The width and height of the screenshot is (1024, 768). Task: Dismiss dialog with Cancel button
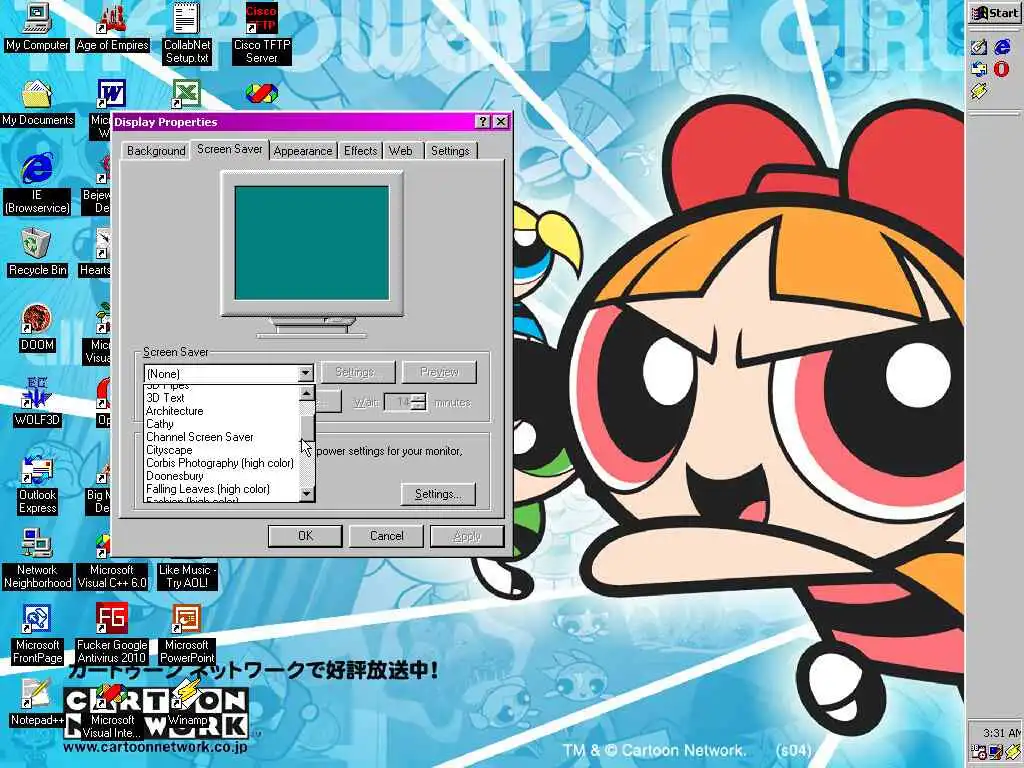pyautogui.click(x=387, y=536)
